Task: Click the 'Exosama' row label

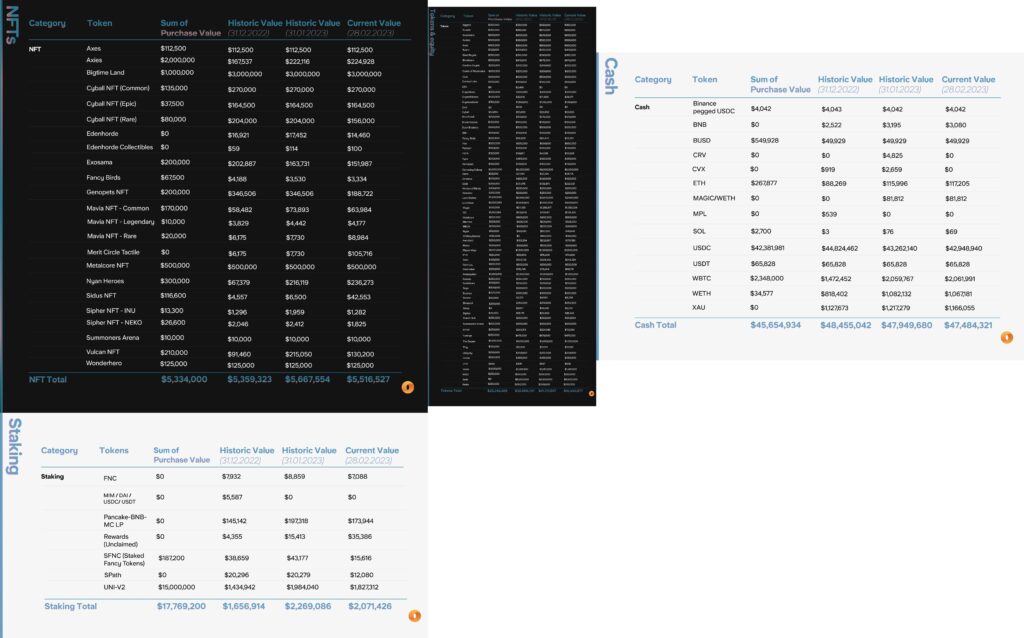Action: [x=99, y=162]
